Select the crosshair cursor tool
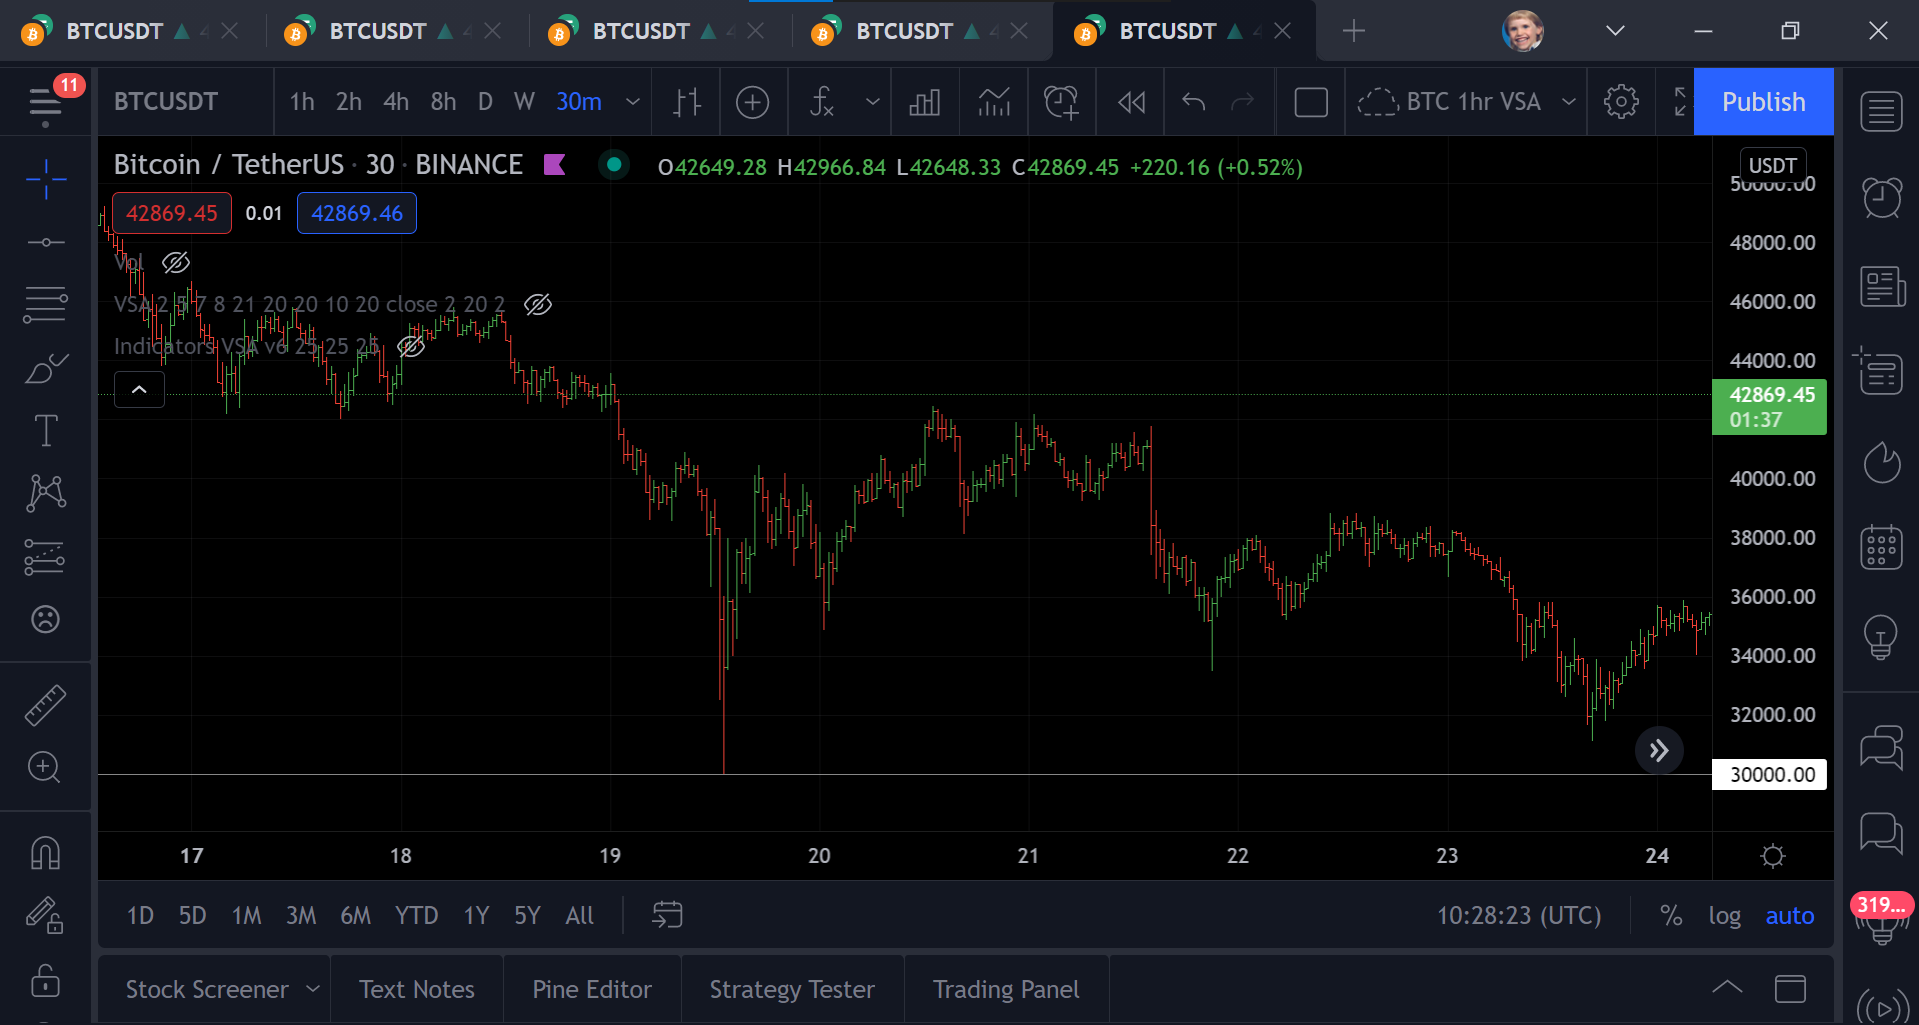The image size is (1919, 1025). [x=46, y=180]
